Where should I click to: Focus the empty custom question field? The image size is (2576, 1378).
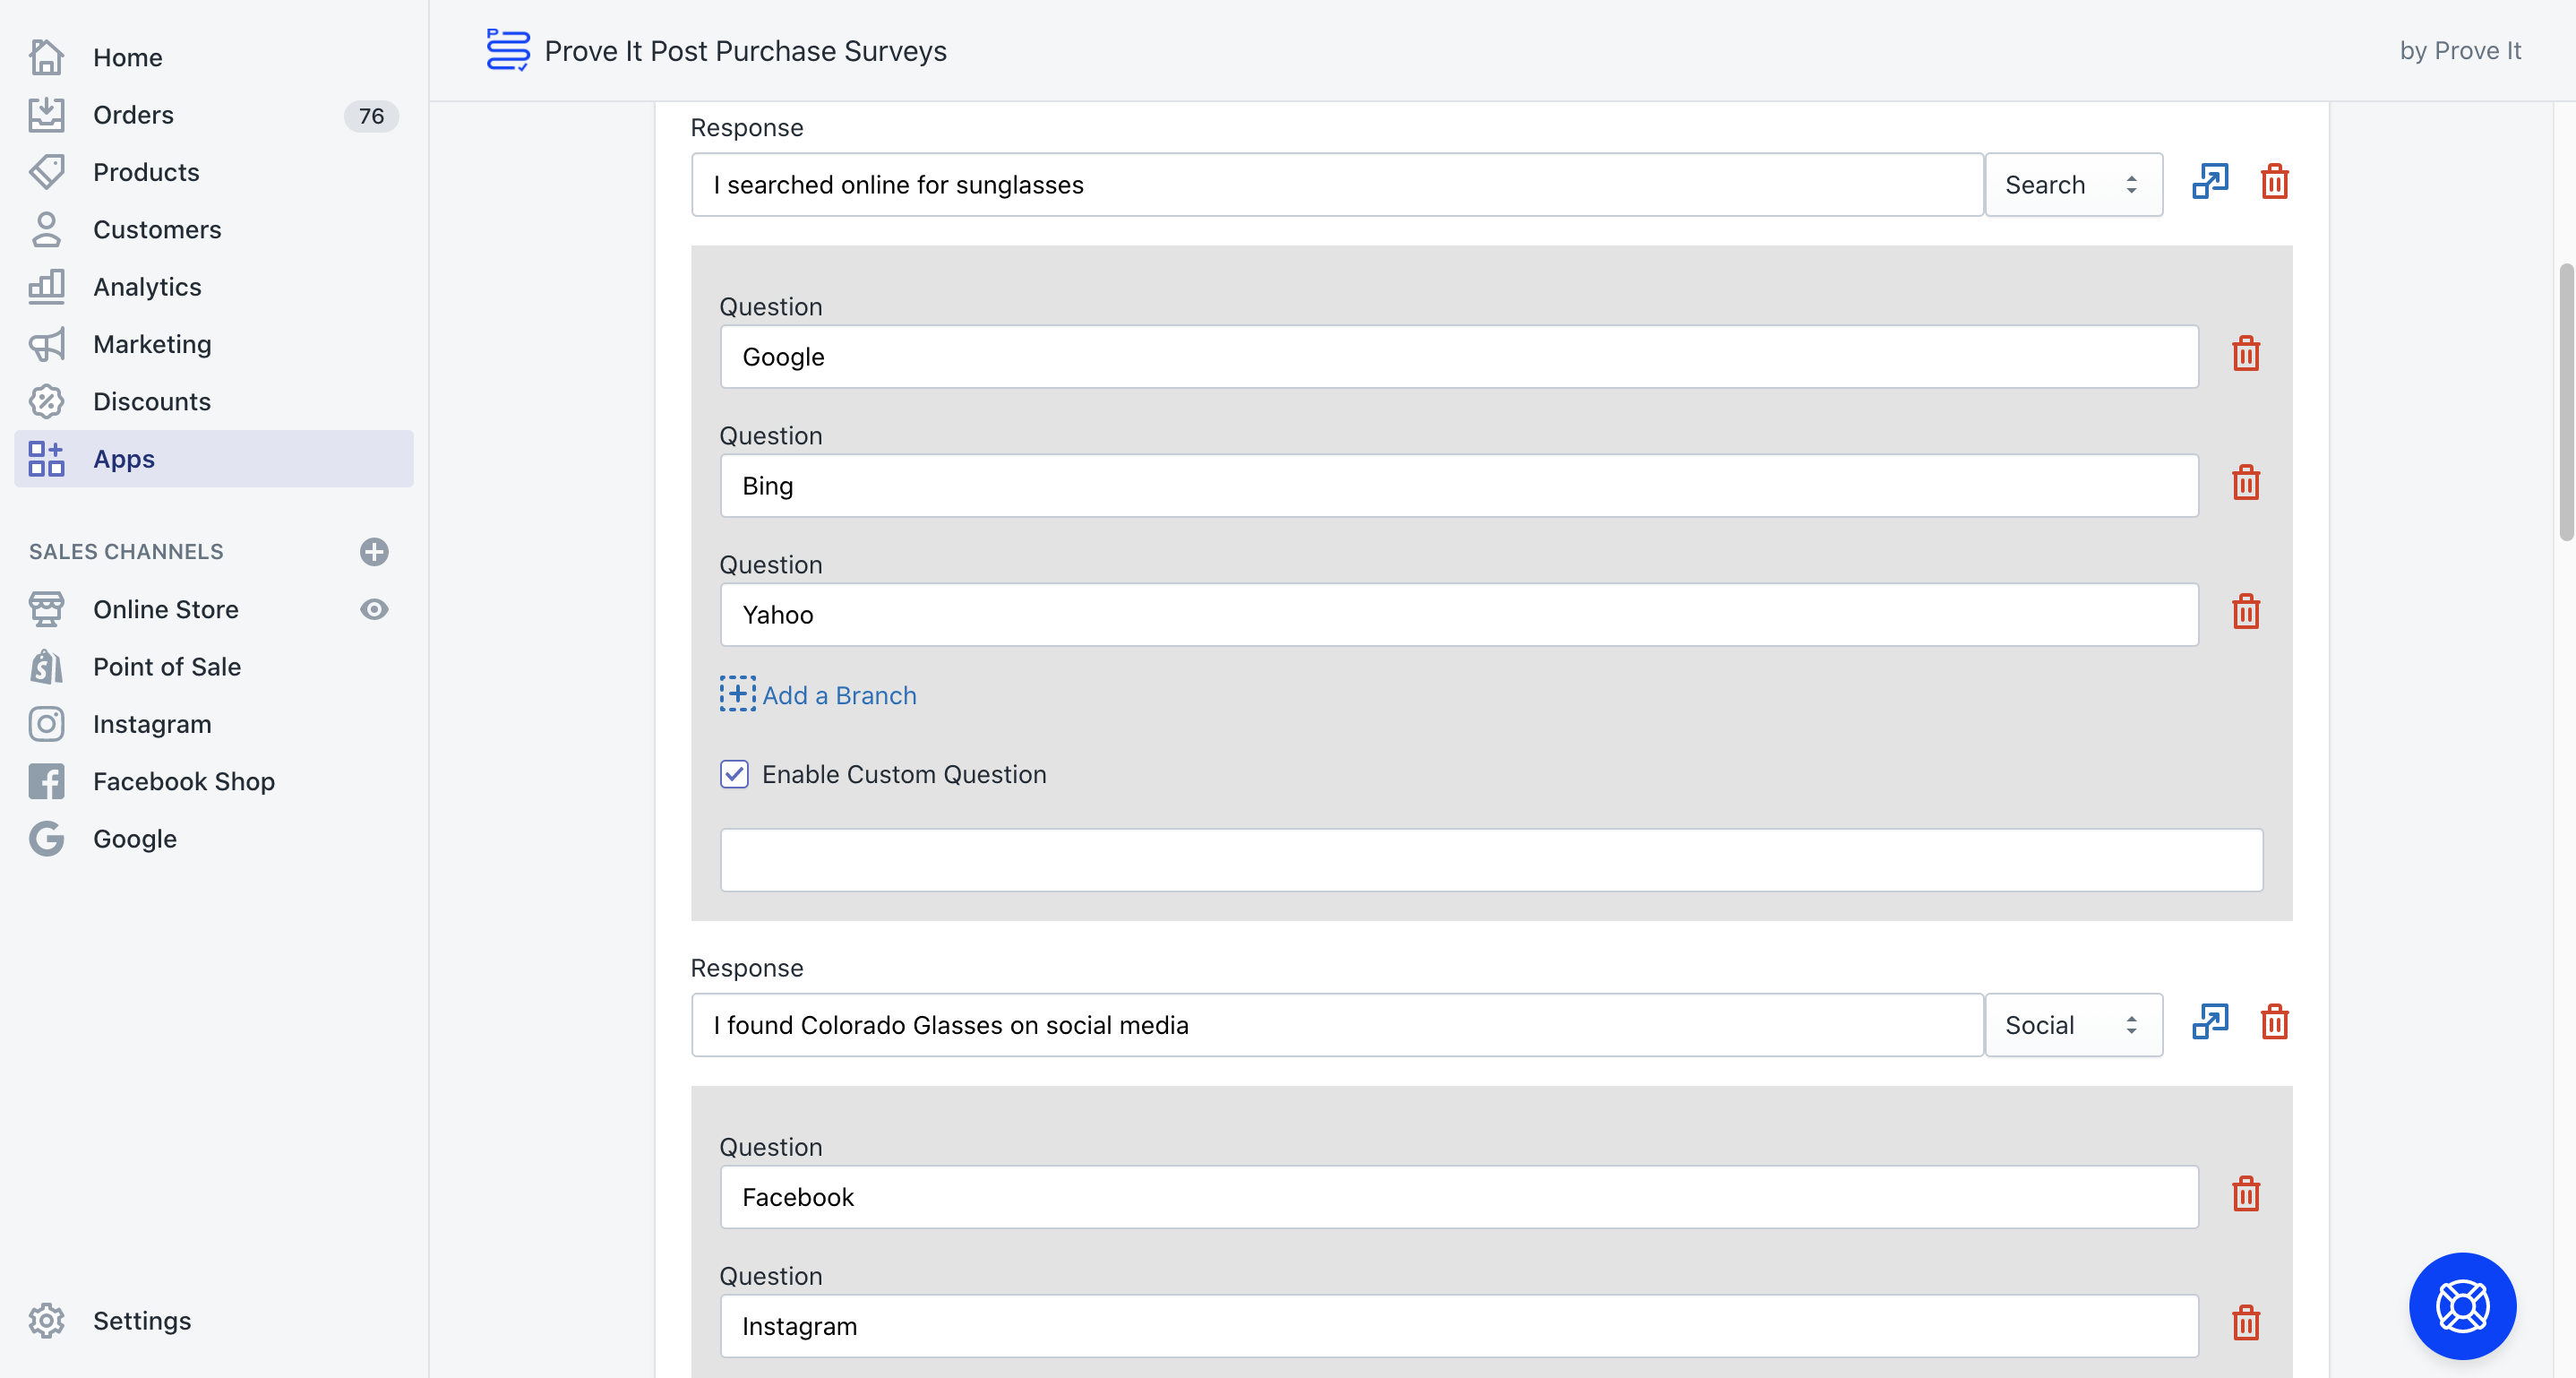tap(1490, 860)
